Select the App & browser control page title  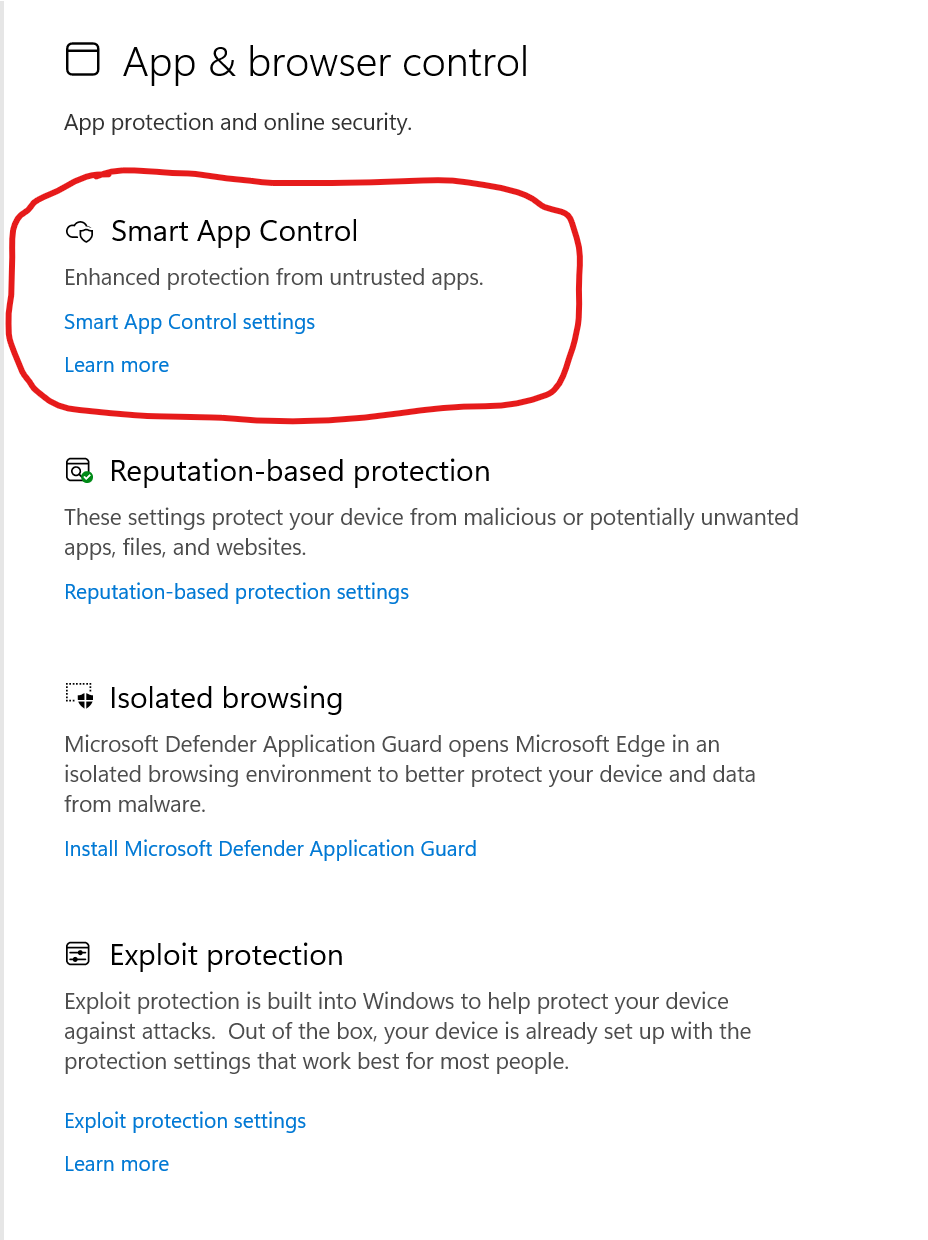coord(325,62)
